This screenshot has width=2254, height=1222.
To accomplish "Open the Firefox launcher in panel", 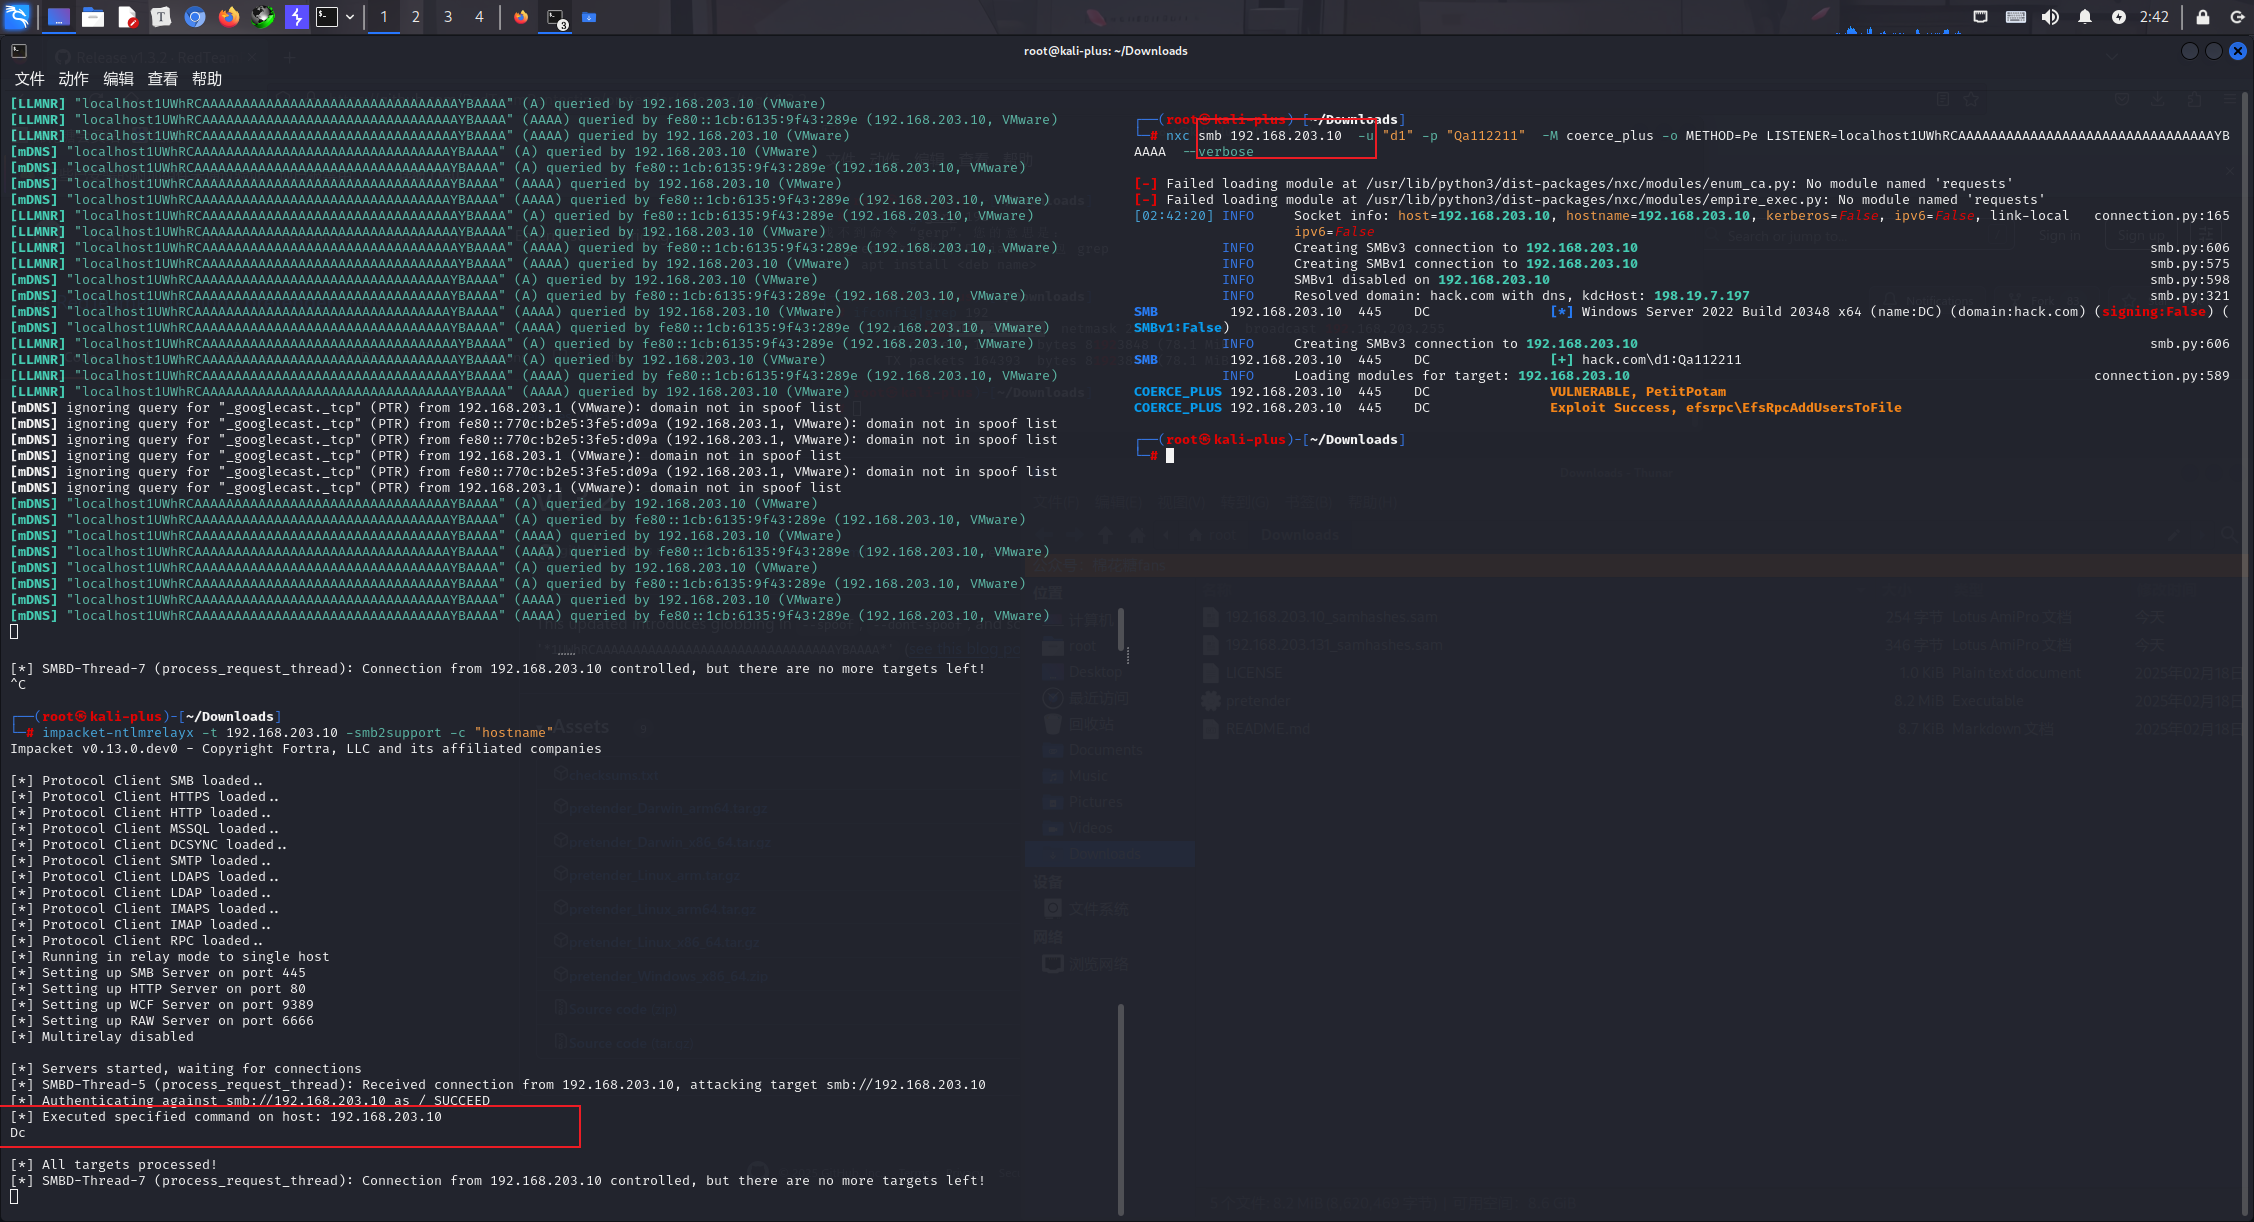I will point(229,17).
